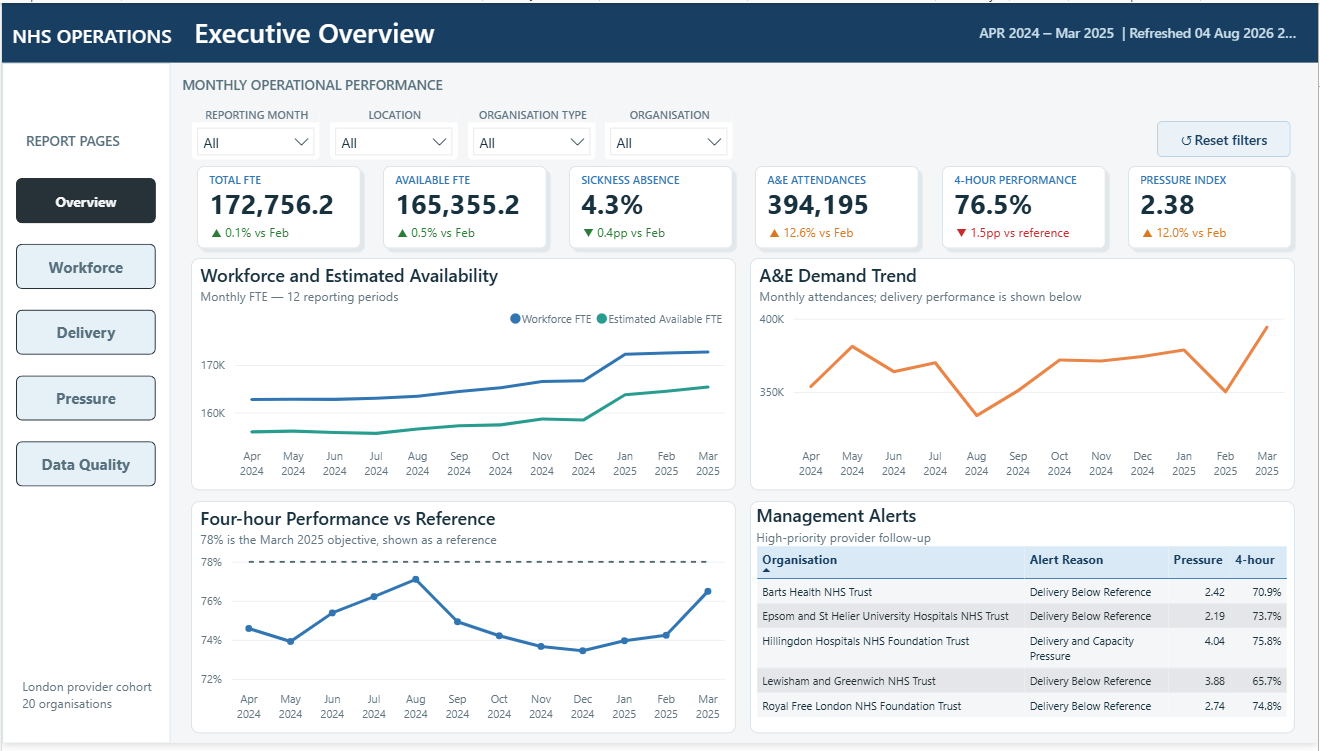Screen dimensions: 1320x751
Task: Open the Organisation Type dropdown
Action: tap(533, 142)
